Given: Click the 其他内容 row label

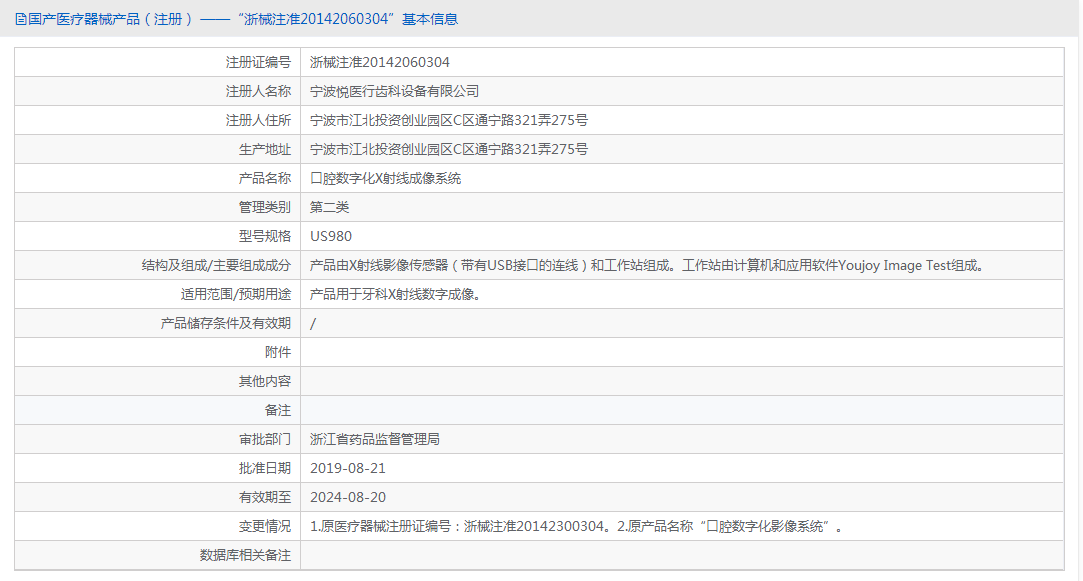Looking at the screenshot, I should [x=265, y=381].
